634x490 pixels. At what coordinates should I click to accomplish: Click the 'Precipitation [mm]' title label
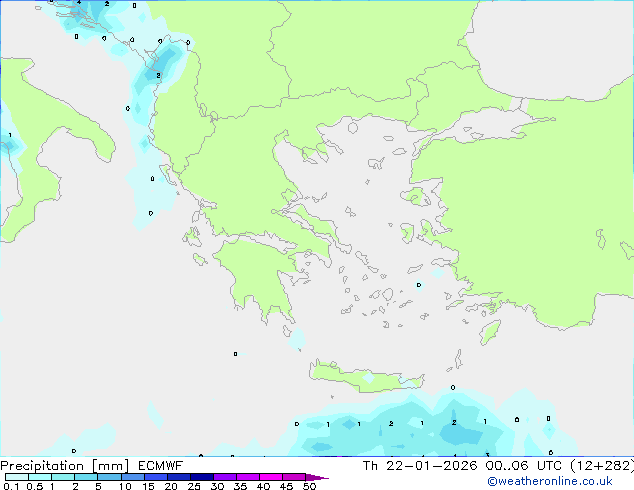(65, 466)
